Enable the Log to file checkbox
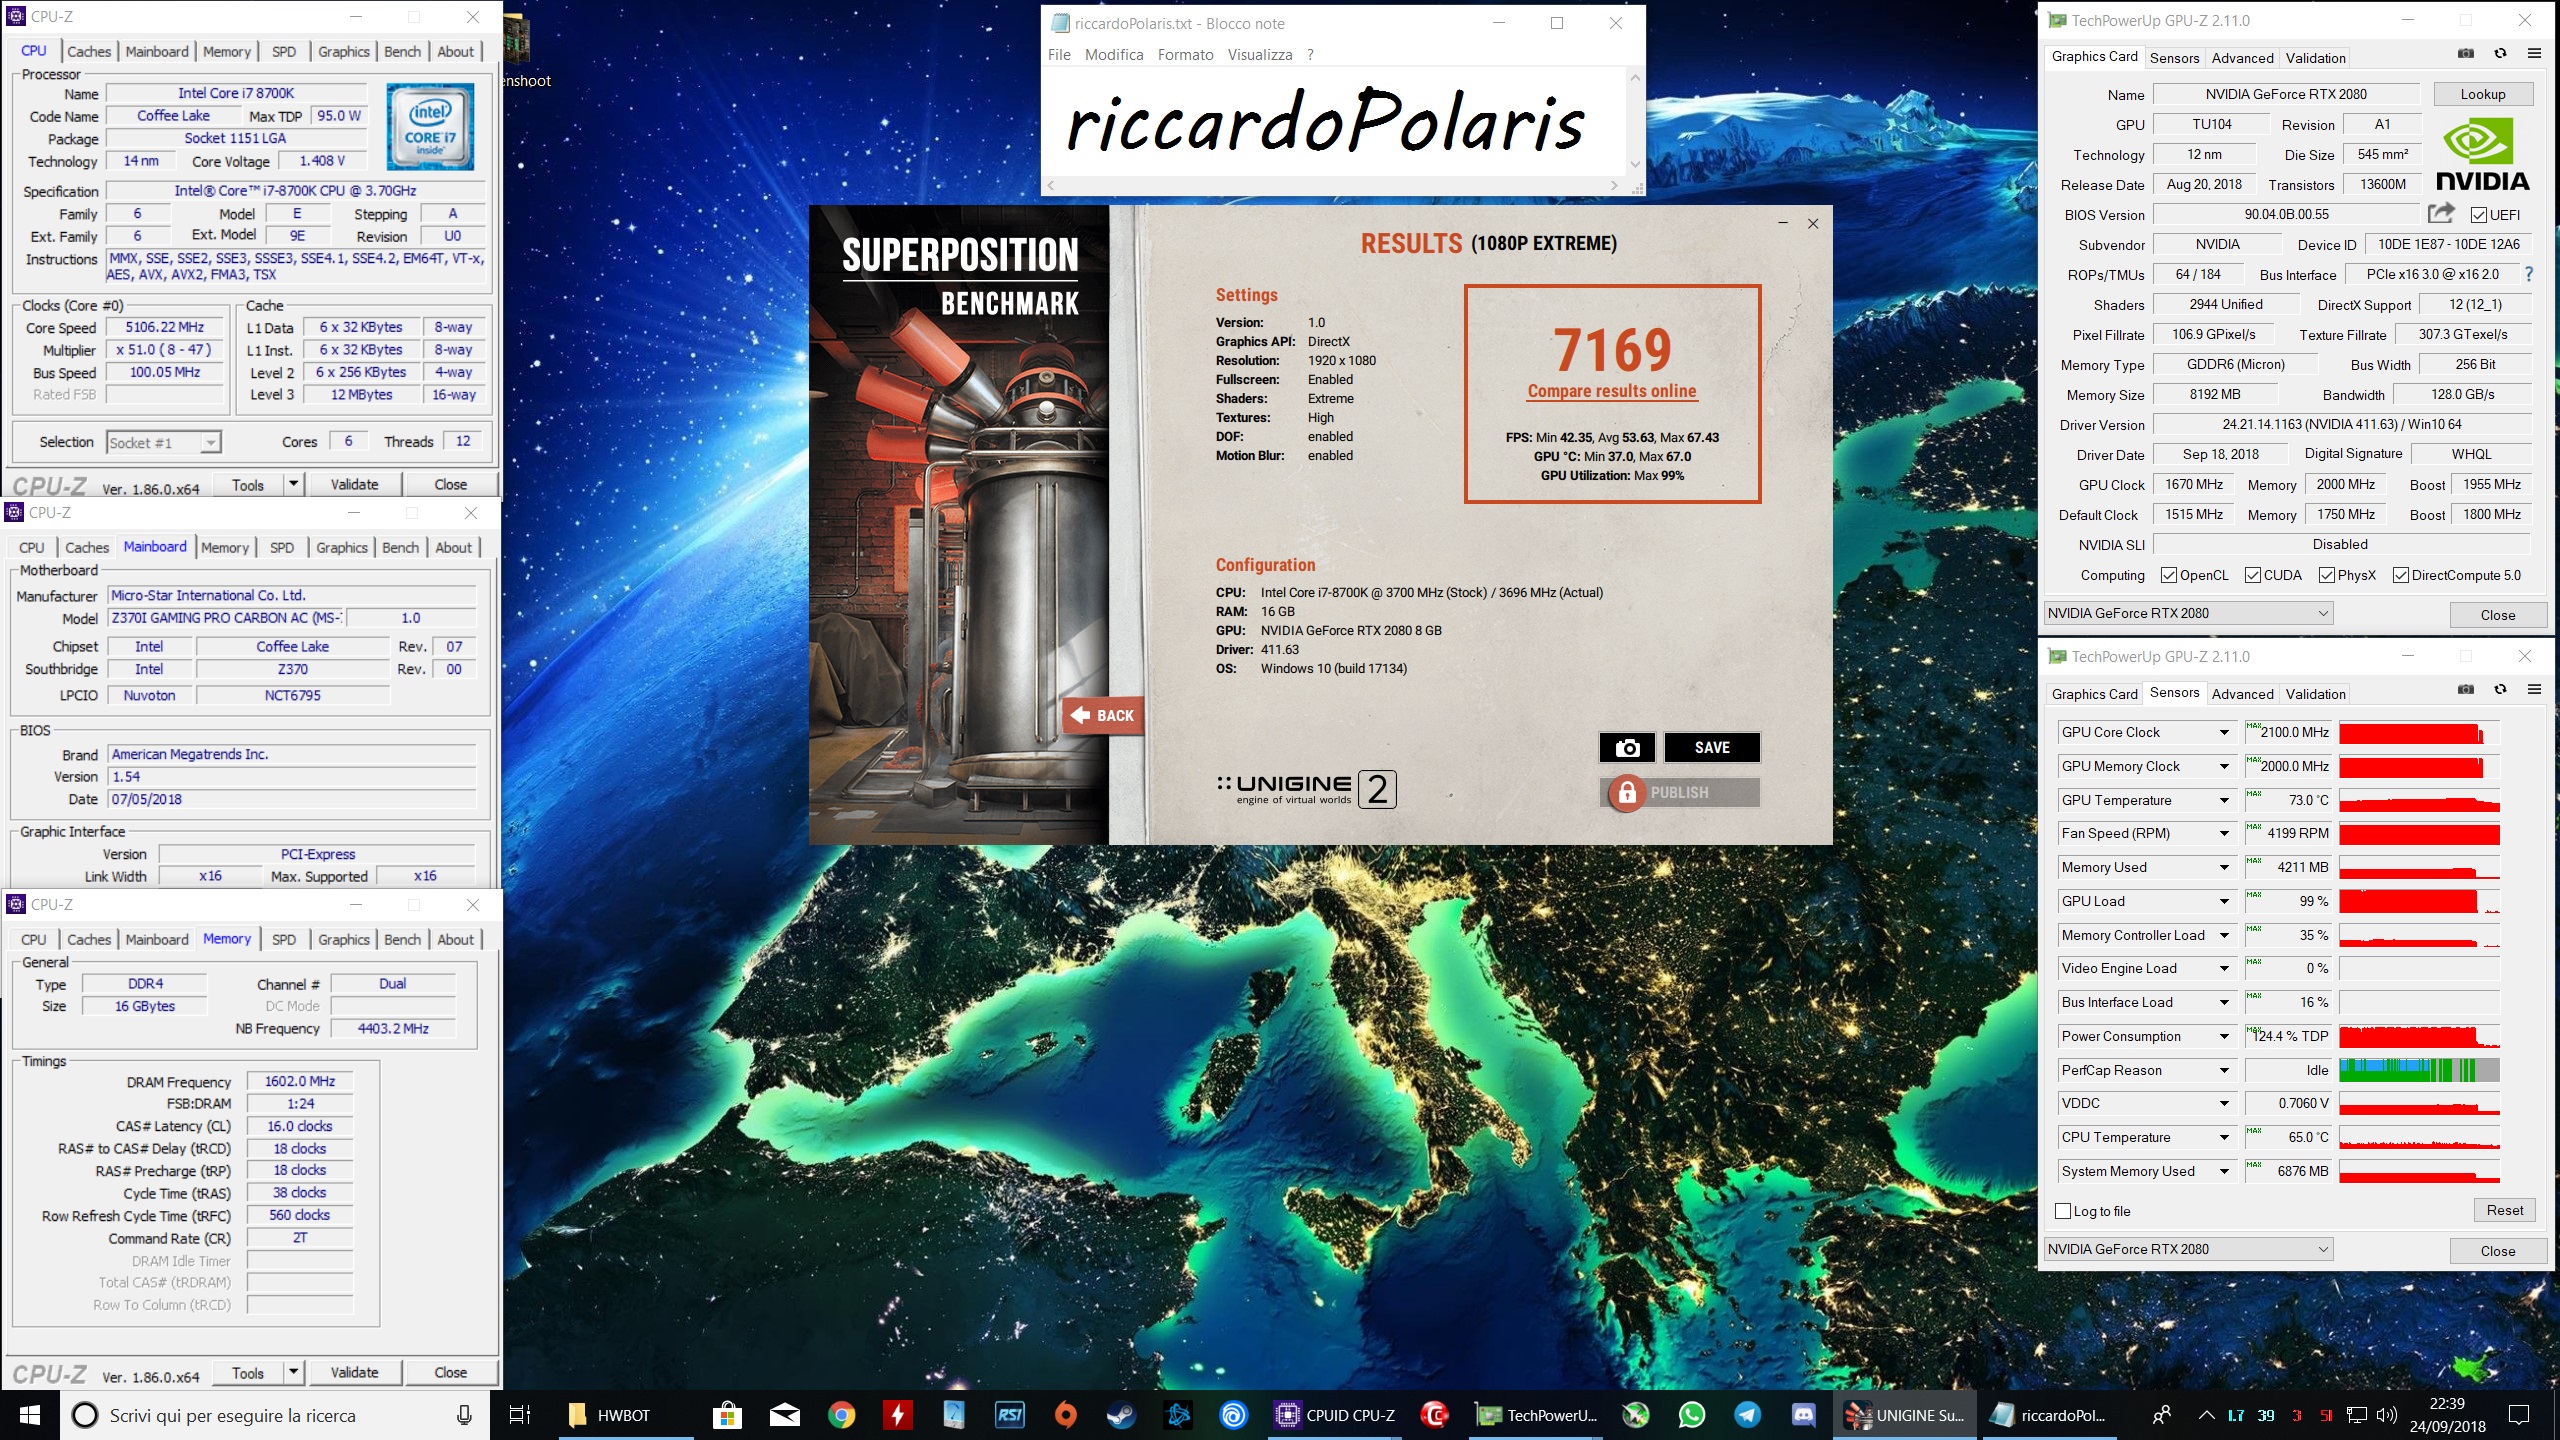The width and height of the screenshot is (2560, 1440). click(2063, 1211)
